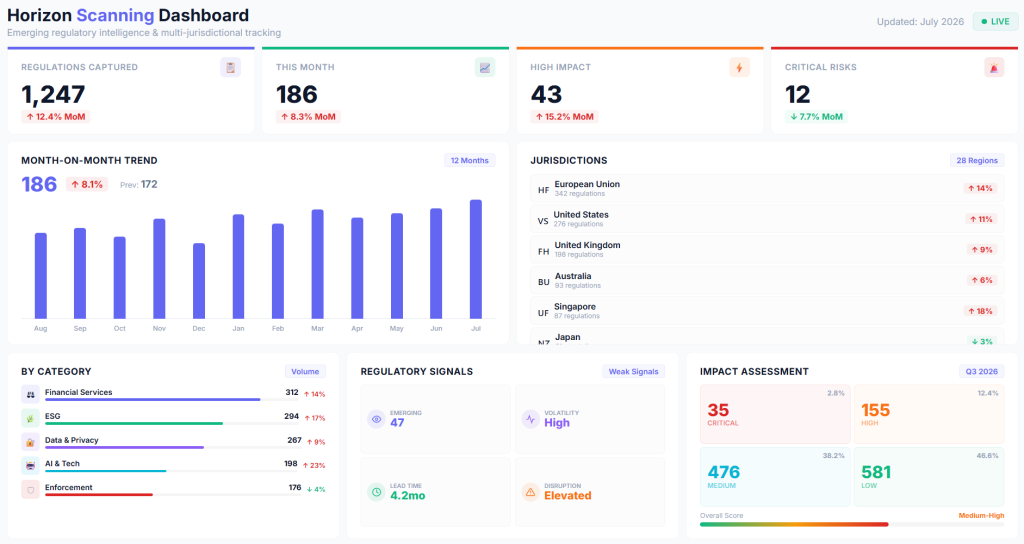Click the 7.7% MoM decrease badge

(816, 117)
